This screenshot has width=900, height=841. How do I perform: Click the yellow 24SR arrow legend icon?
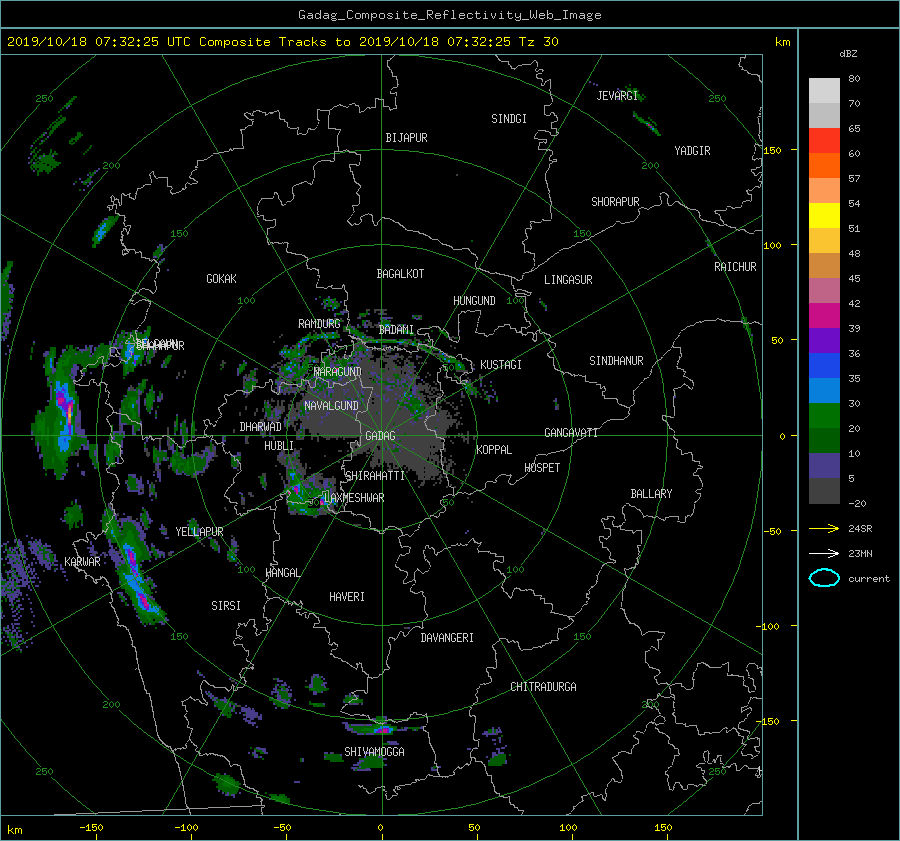pos(824,529)
